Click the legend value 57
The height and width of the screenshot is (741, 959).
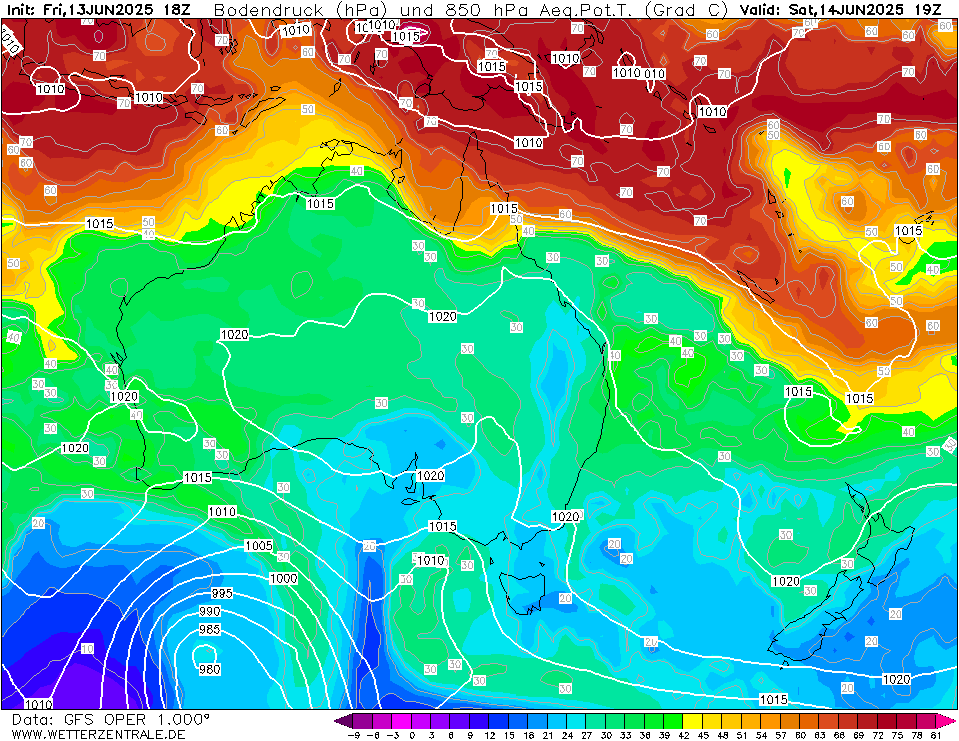coord(780,735)
